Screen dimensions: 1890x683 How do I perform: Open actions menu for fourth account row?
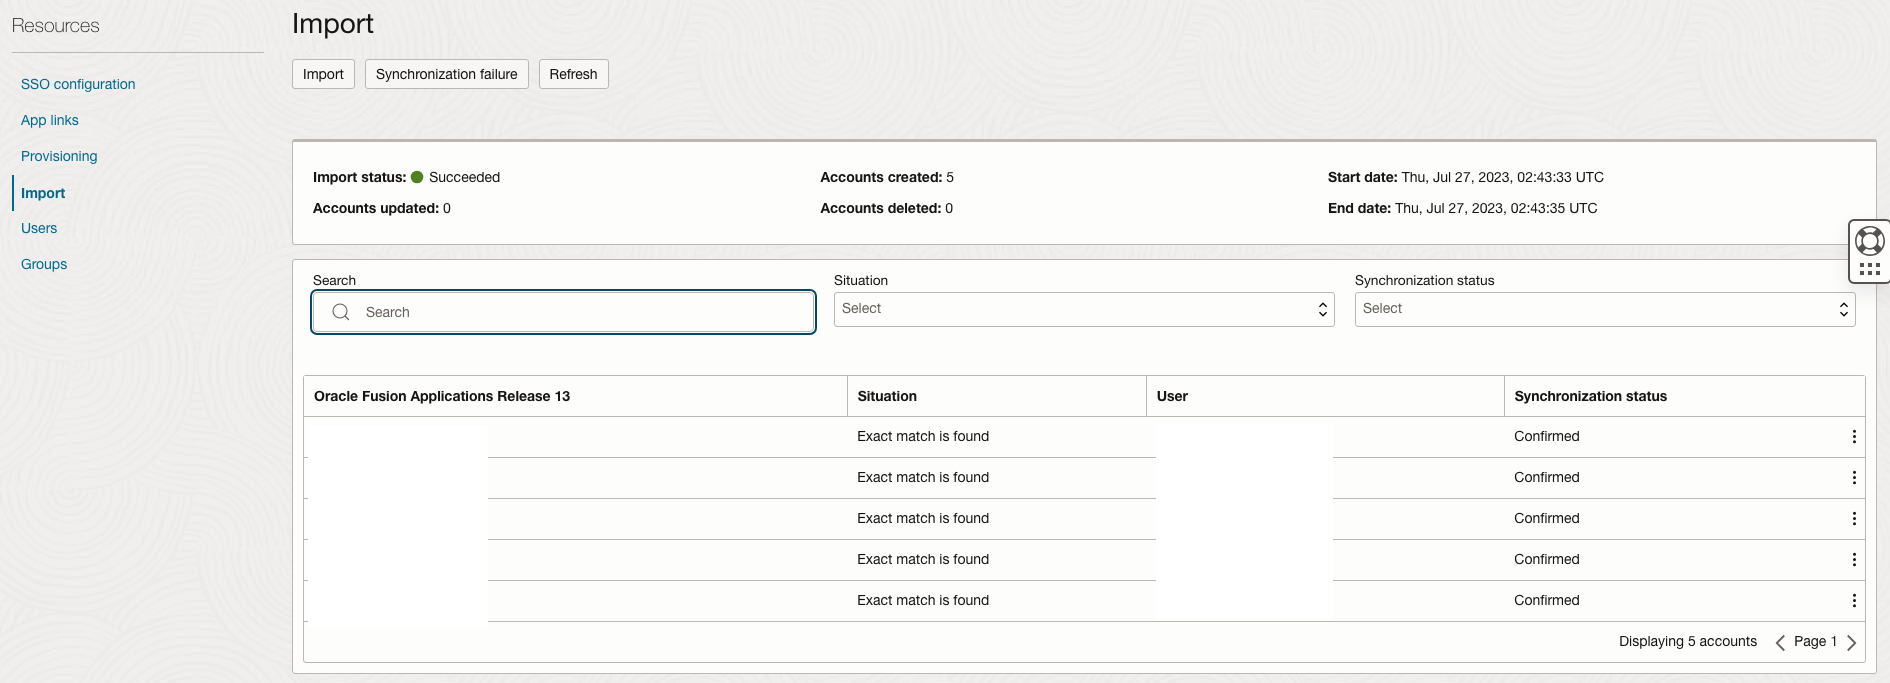tap(1853, 560)
